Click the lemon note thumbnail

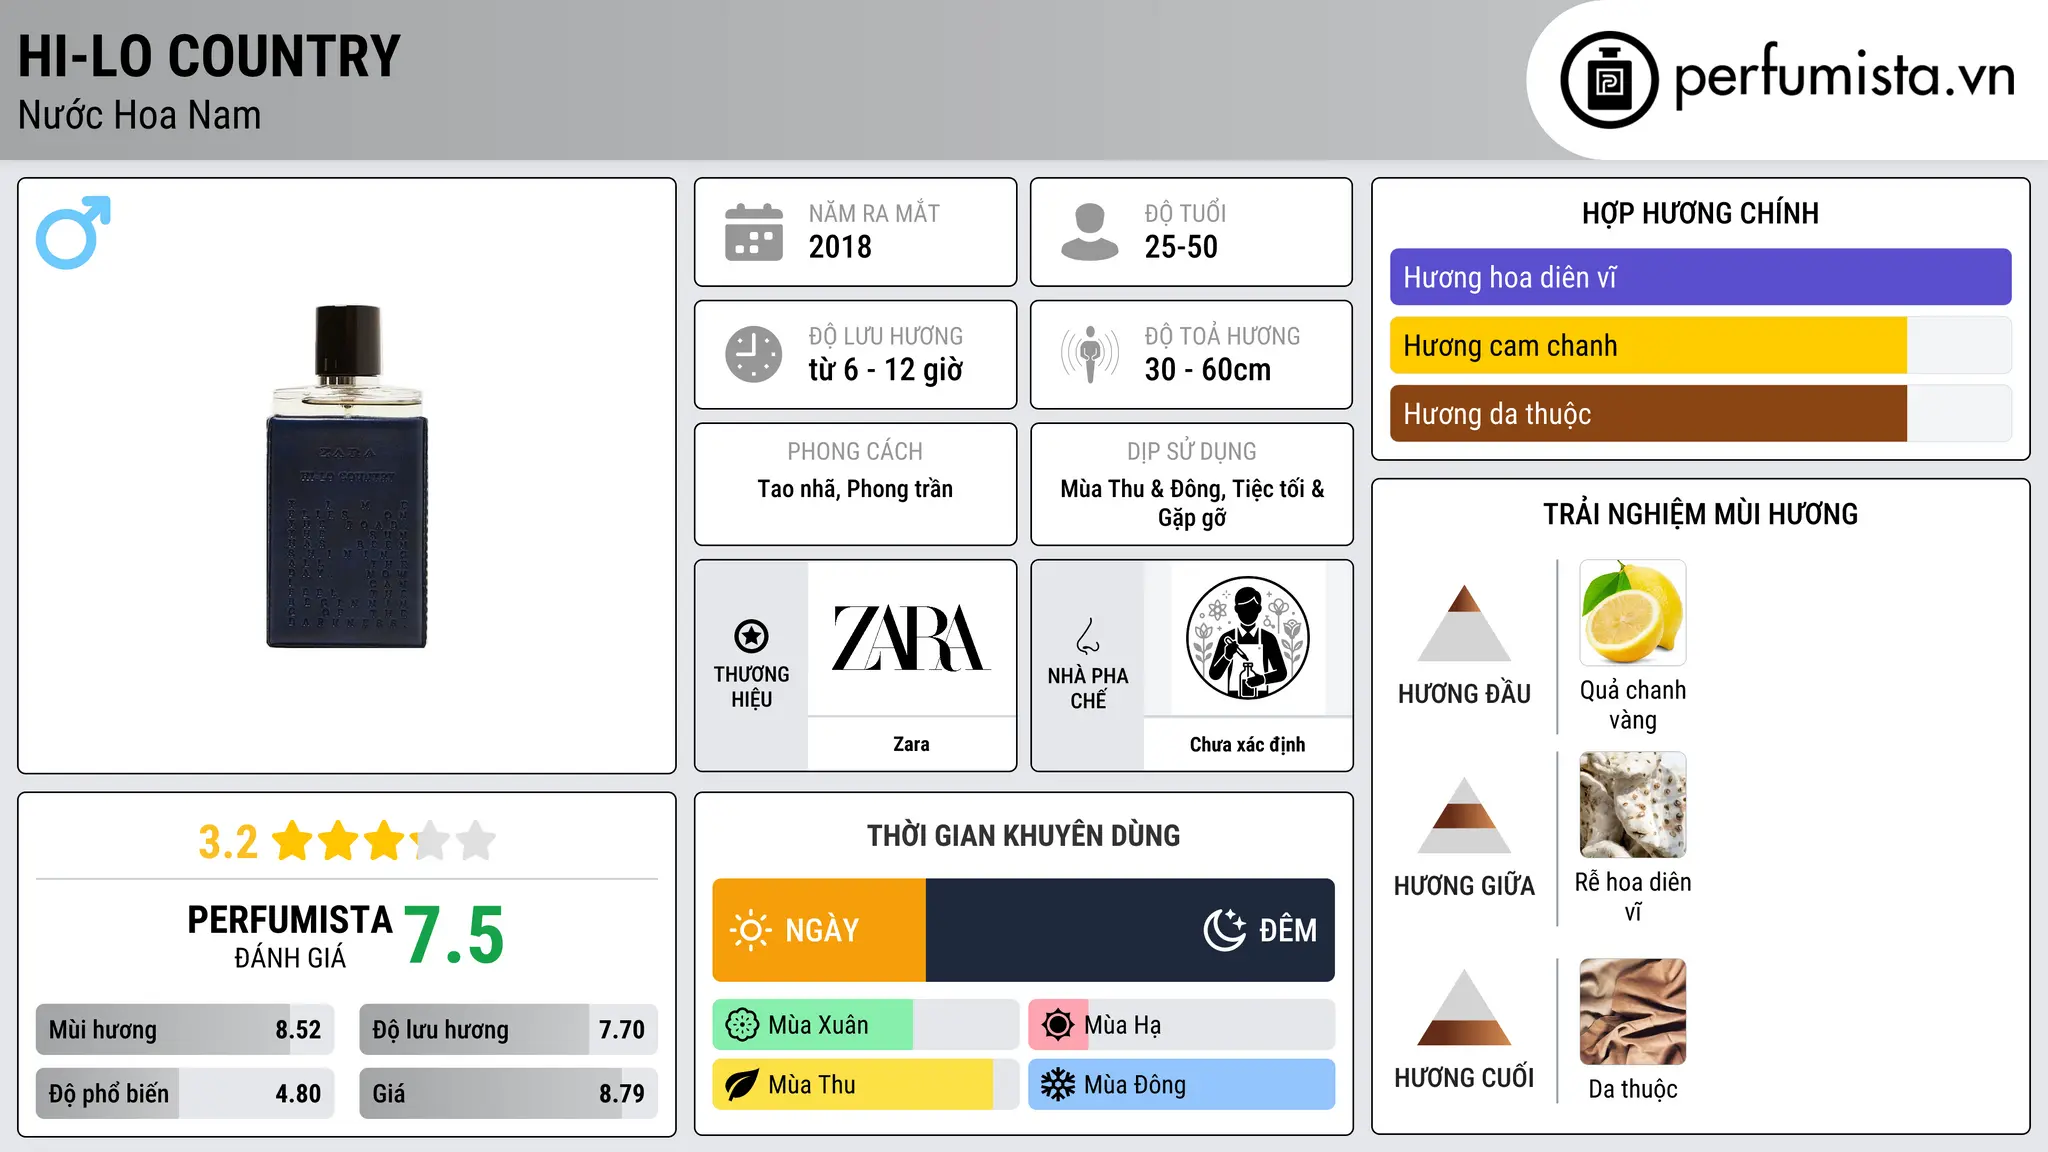pyautogui.click(x=1633, y=613)
